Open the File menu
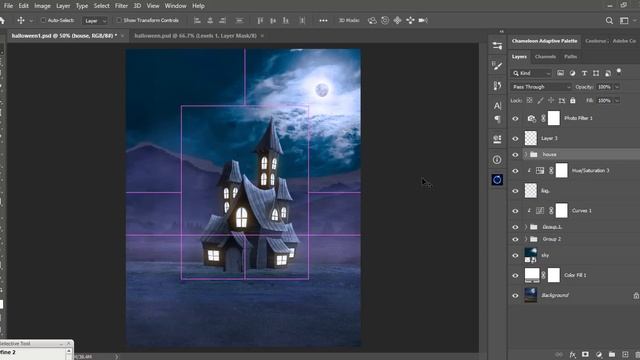 (8, 6)
